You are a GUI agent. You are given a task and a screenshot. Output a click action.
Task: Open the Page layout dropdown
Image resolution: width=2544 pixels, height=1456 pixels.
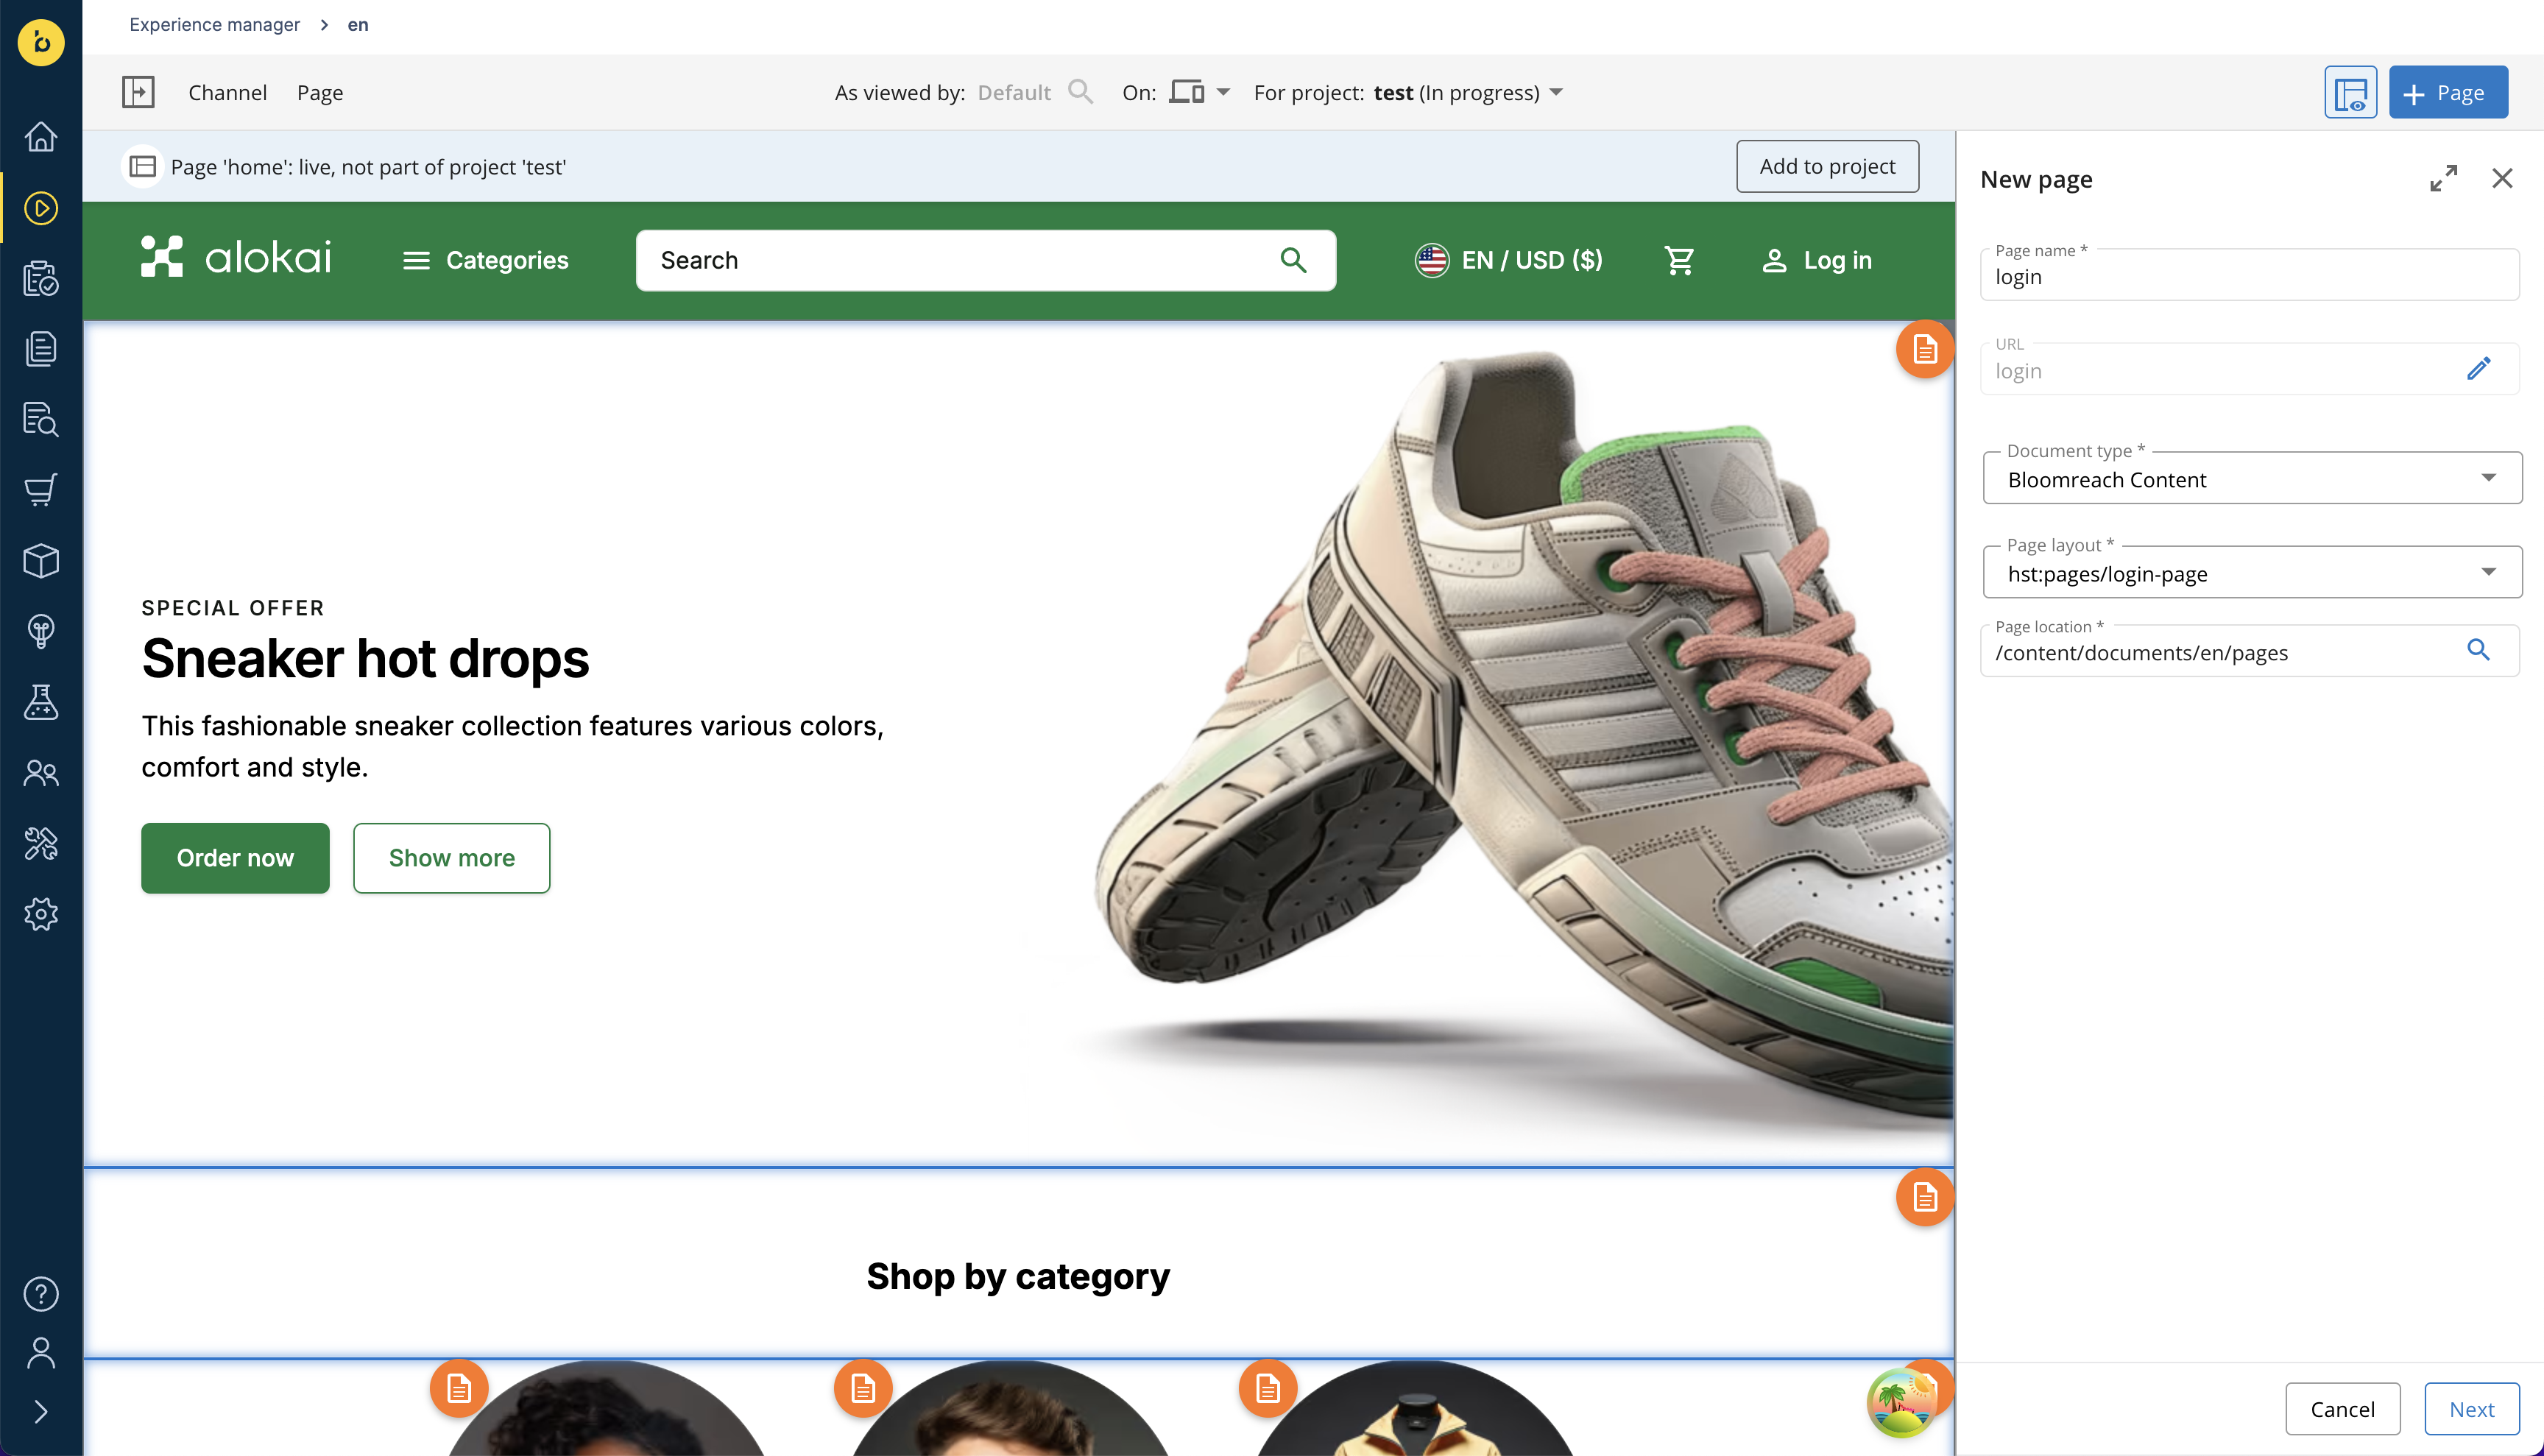[2252, 573]
